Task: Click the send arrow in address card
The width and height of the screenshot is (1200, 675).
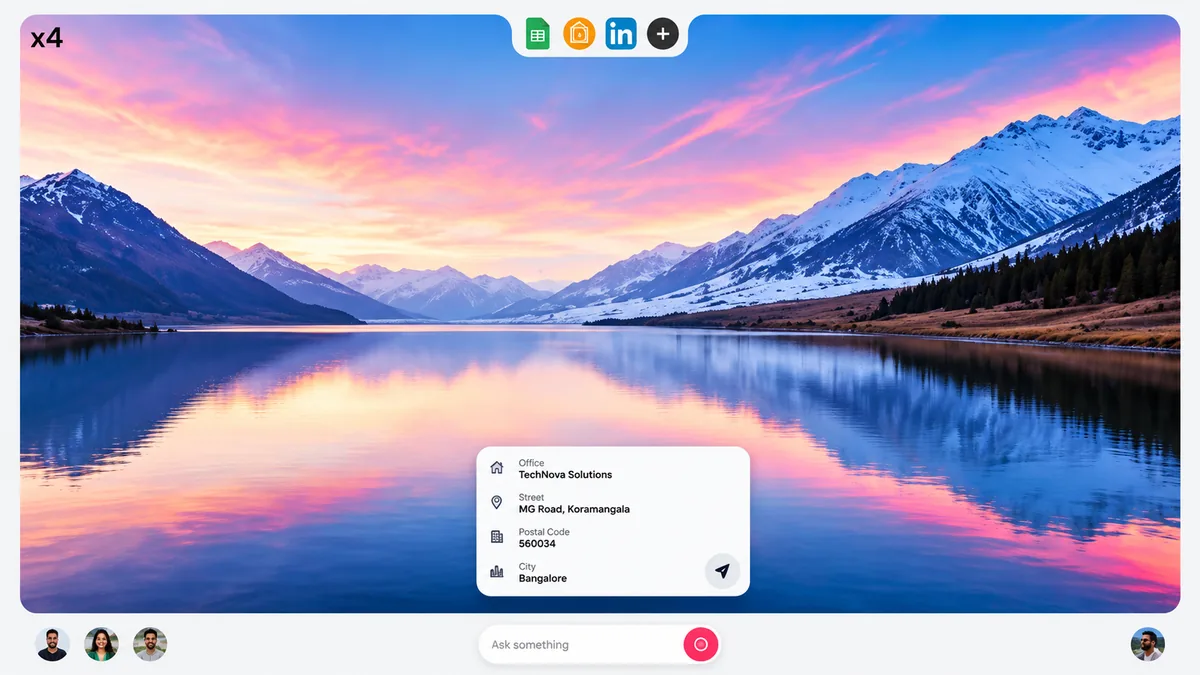Action: point(722,571)
